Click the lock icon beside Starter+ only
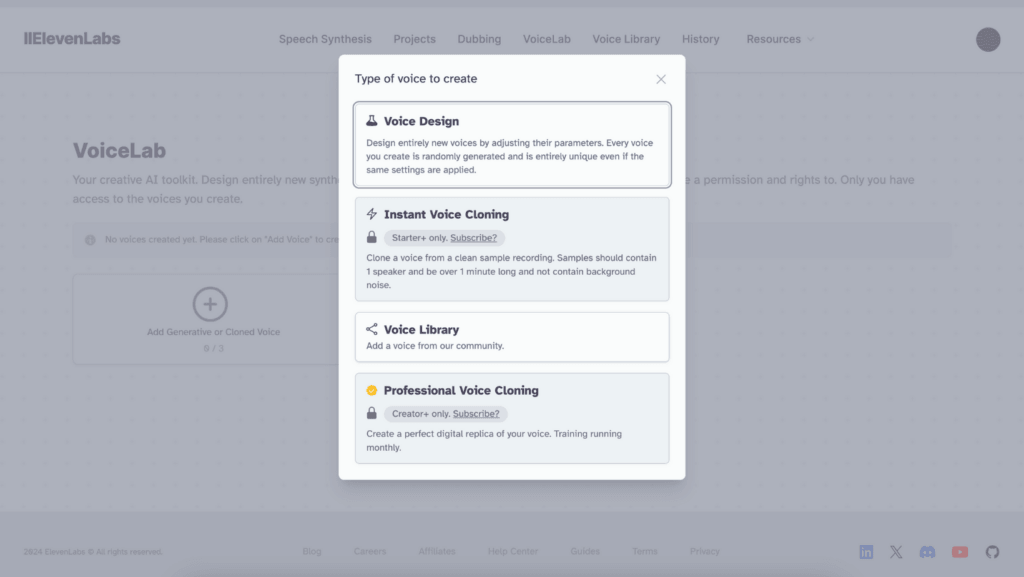Image resolution: width=1024 pixels, height=577 pixels. coord(372,238)
